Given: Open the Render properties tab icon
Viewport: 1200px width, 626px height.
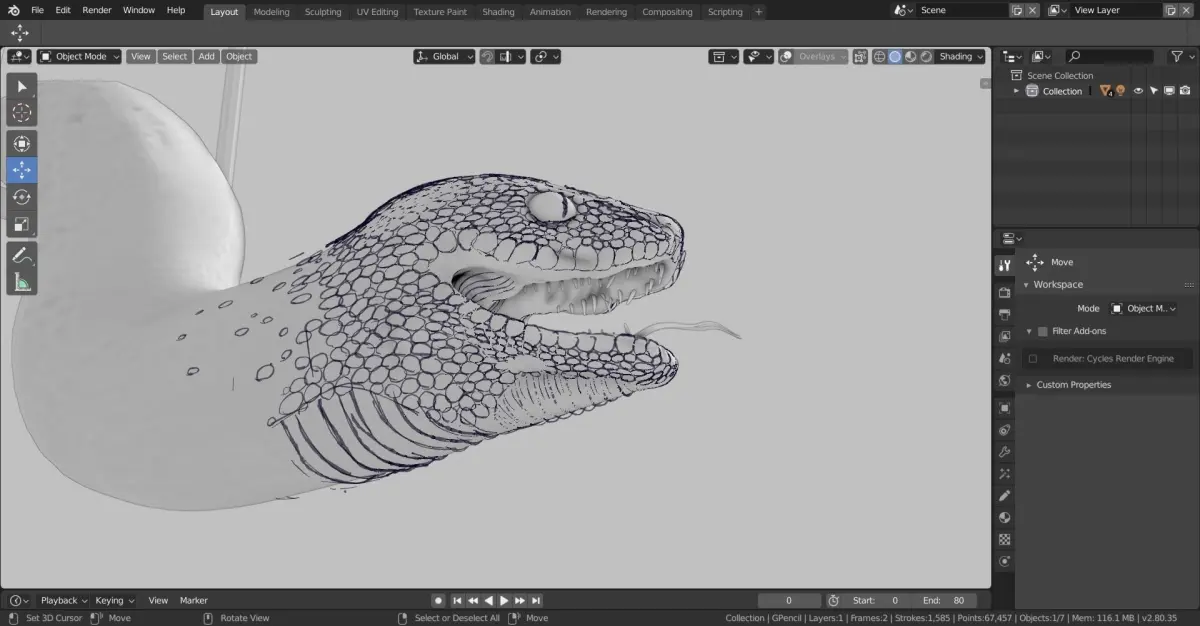Looking at the screenshot, I should pos(1005,292).
